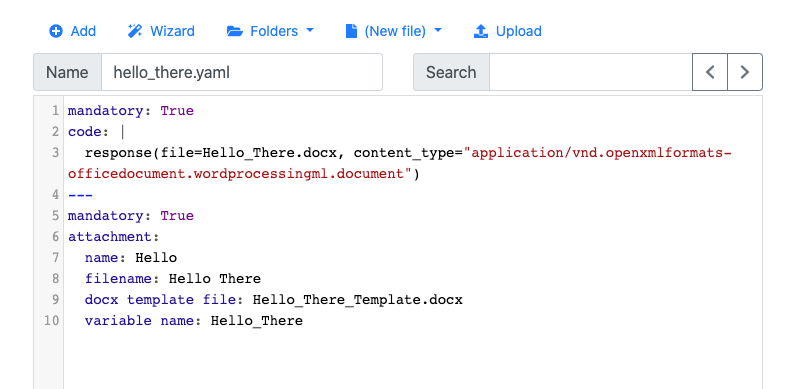The image size is (788, 389).
Task: Click the "Hello There" value on line 8
Action: pos(215,279)
